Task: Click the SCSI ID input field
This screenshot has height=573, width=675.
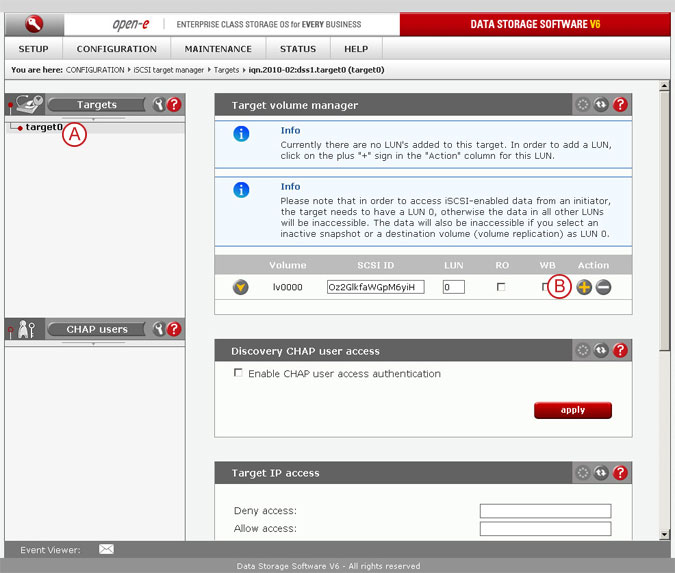Action: (x=375, y=287)
